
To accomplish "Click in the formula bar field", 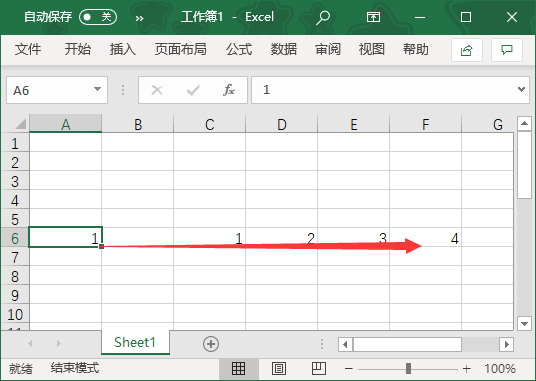I will coord(384,90).
